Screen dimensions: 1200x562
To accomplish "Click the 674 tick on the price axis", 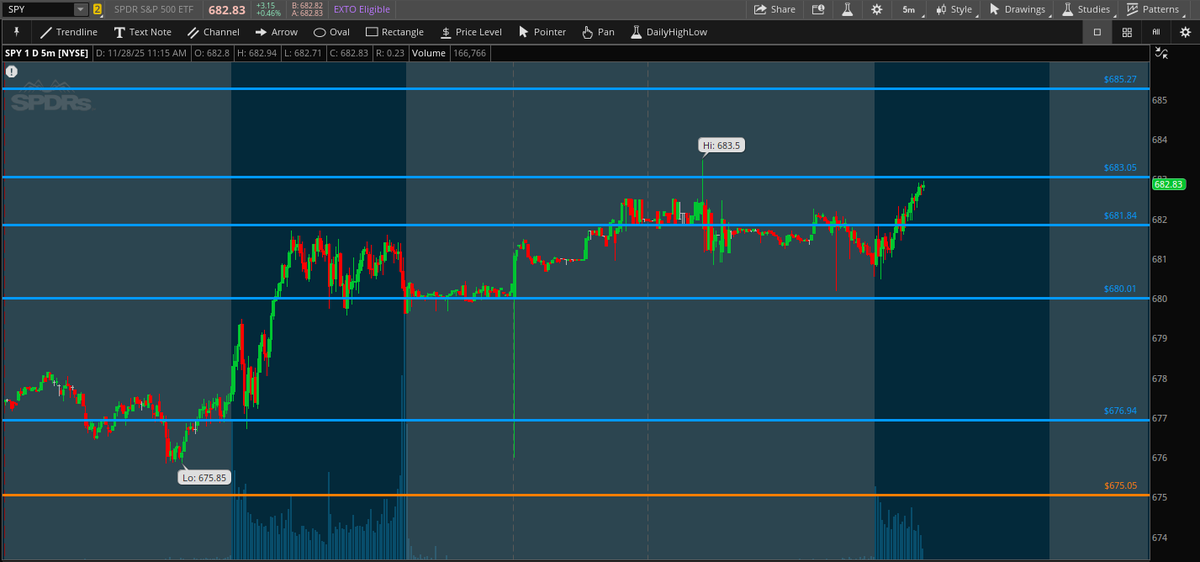I will [1160, 538].
